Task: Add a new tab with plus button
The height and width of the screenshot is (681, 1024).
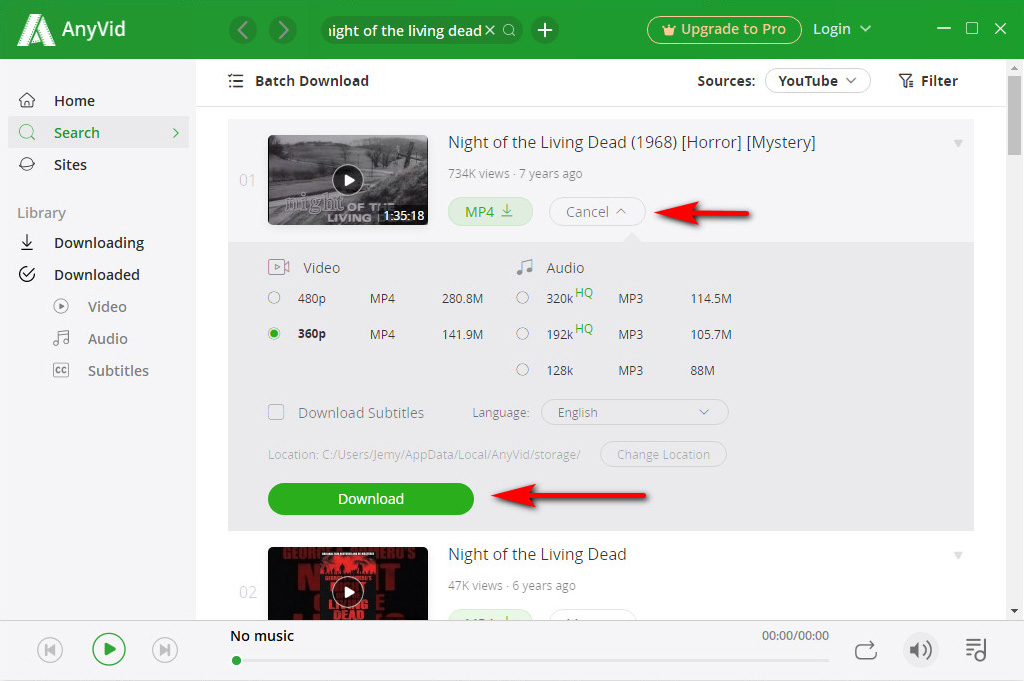Action: (x=545, y=30)
